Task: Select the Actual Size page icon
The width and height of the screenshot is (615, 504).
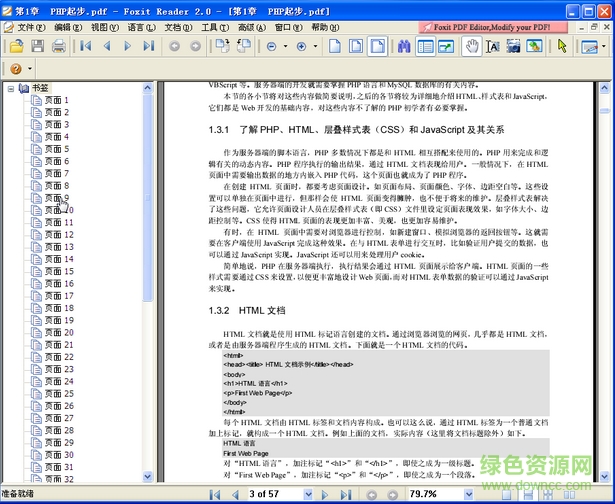Action: (335, 46)
